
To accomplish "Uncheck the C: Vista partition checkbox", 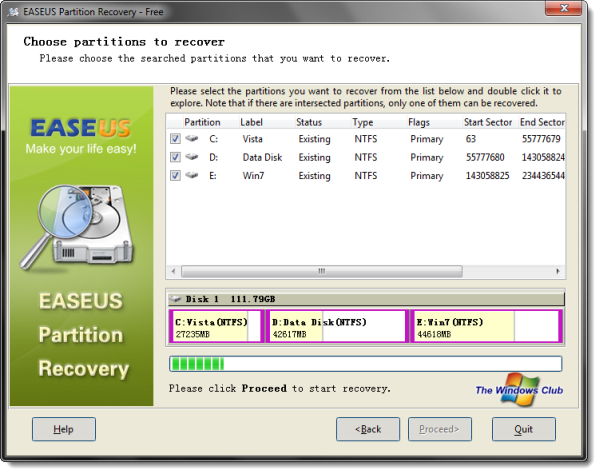I will 175,138.
